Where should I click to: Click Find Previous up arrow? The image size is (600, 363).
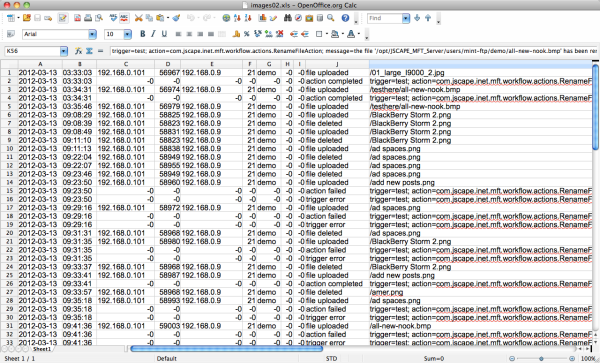tap(428, 18)
